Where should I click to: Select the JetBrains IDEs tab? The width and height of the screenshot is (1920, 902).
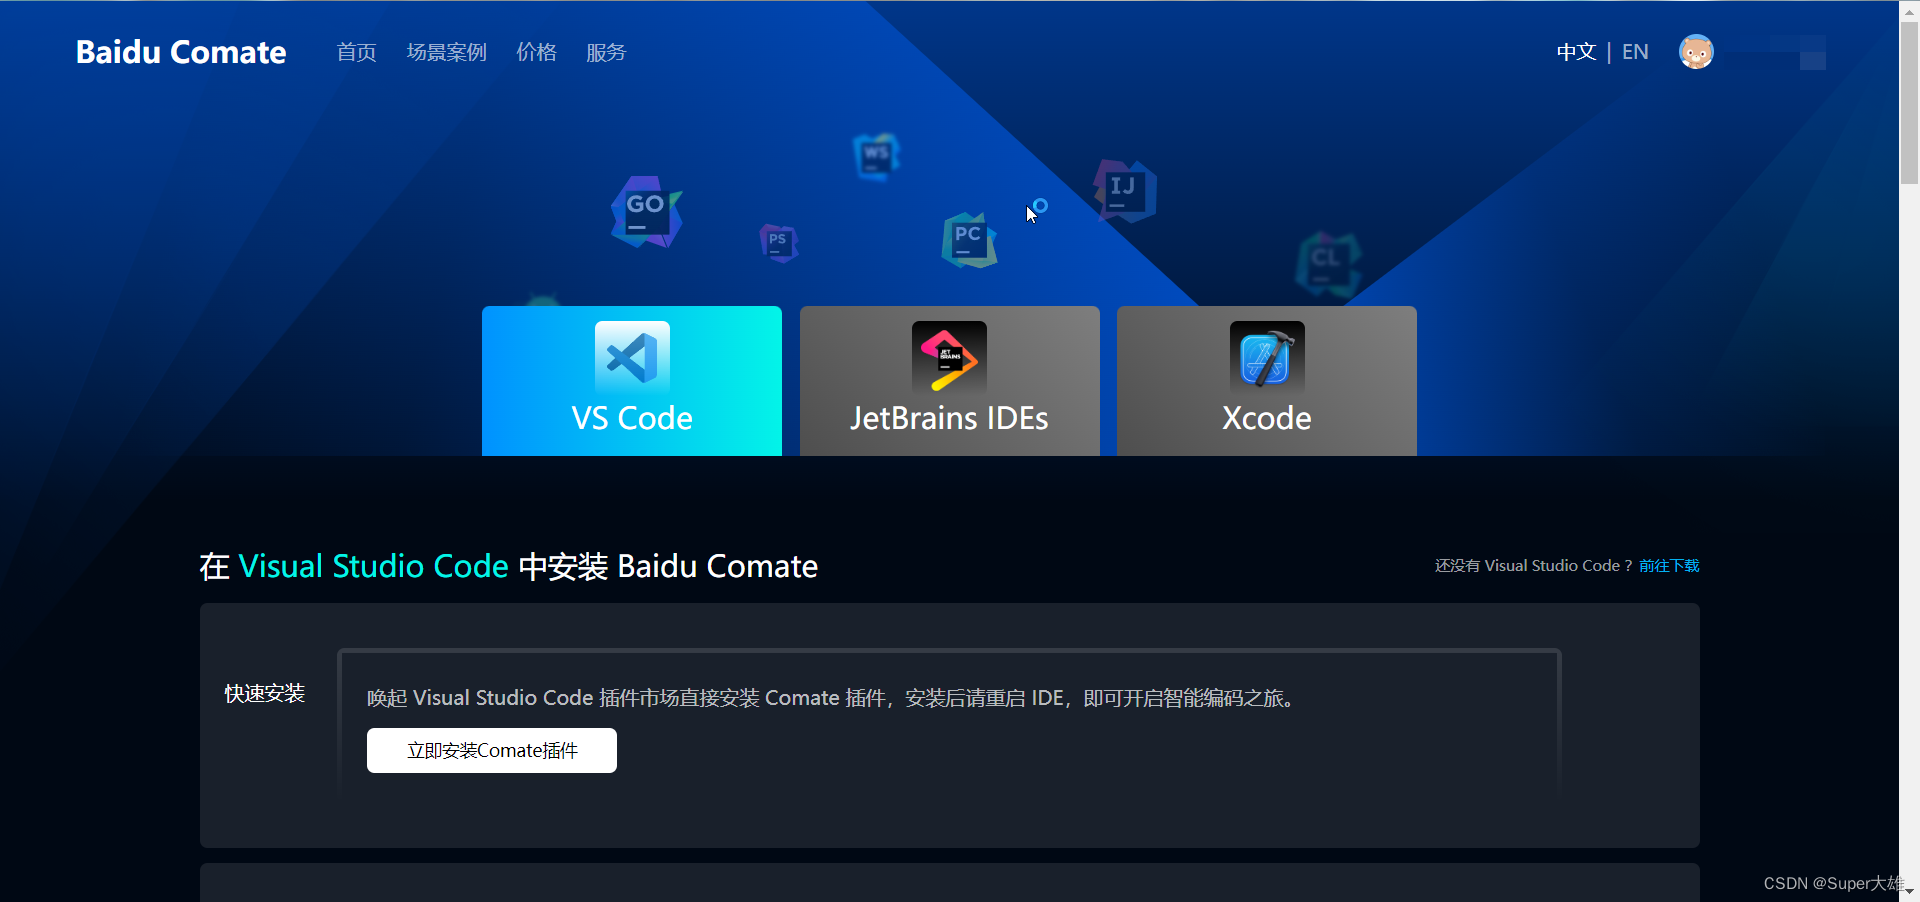[x=950, y=381]
